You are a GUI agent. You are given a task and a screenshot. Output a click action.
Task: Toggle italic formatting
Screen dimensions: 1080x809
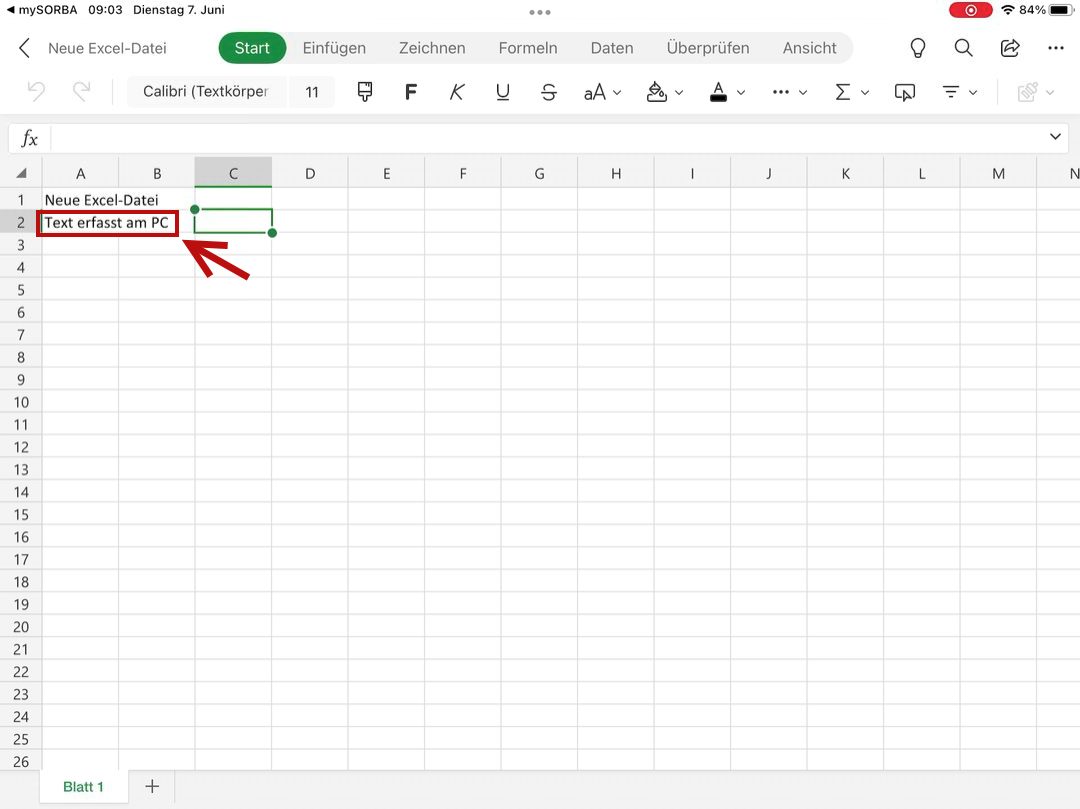point(457,92)
